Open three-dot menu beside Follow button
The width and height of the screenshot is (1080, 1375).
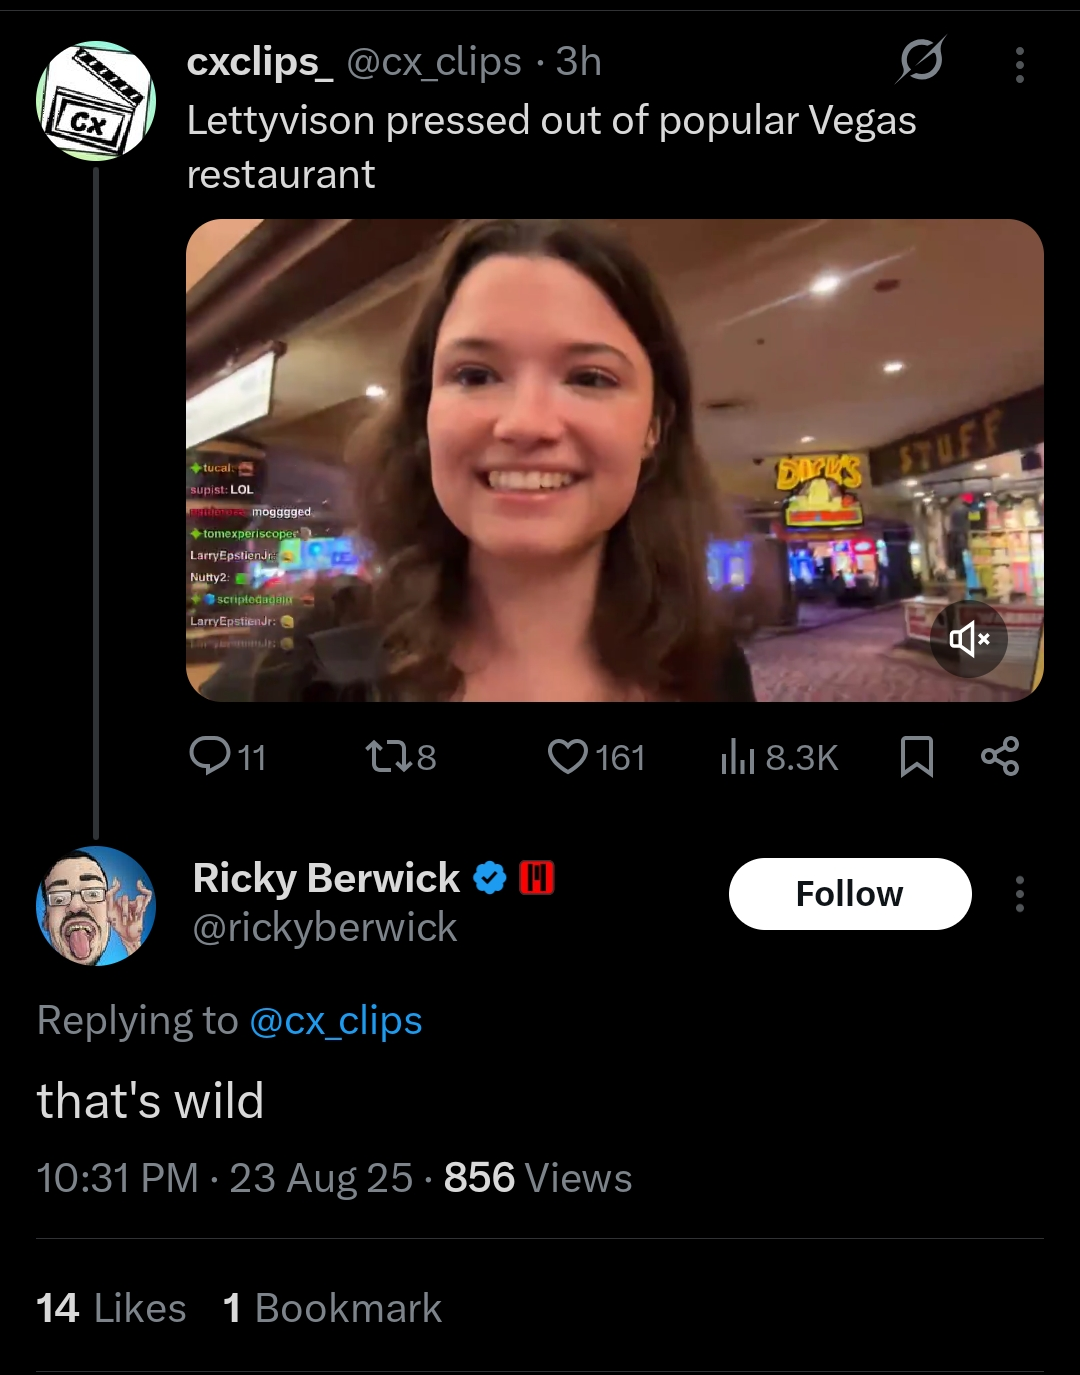(1019, 894)
